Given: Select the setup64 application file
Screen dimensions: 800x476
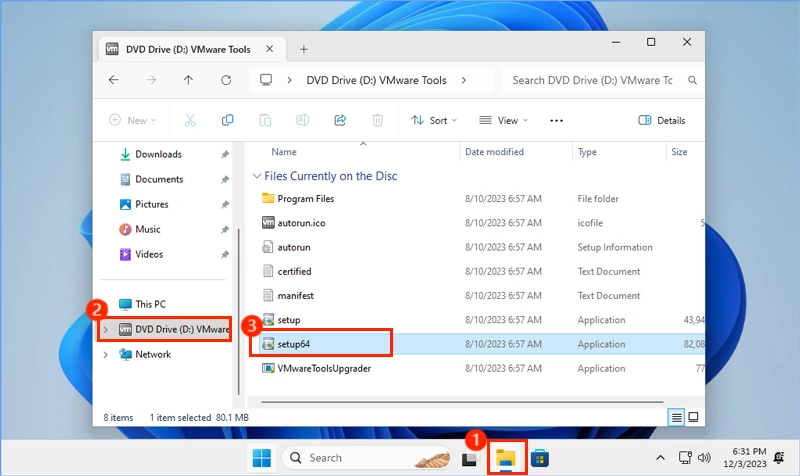Looking at the screenshot, I should tap(293, 344).
